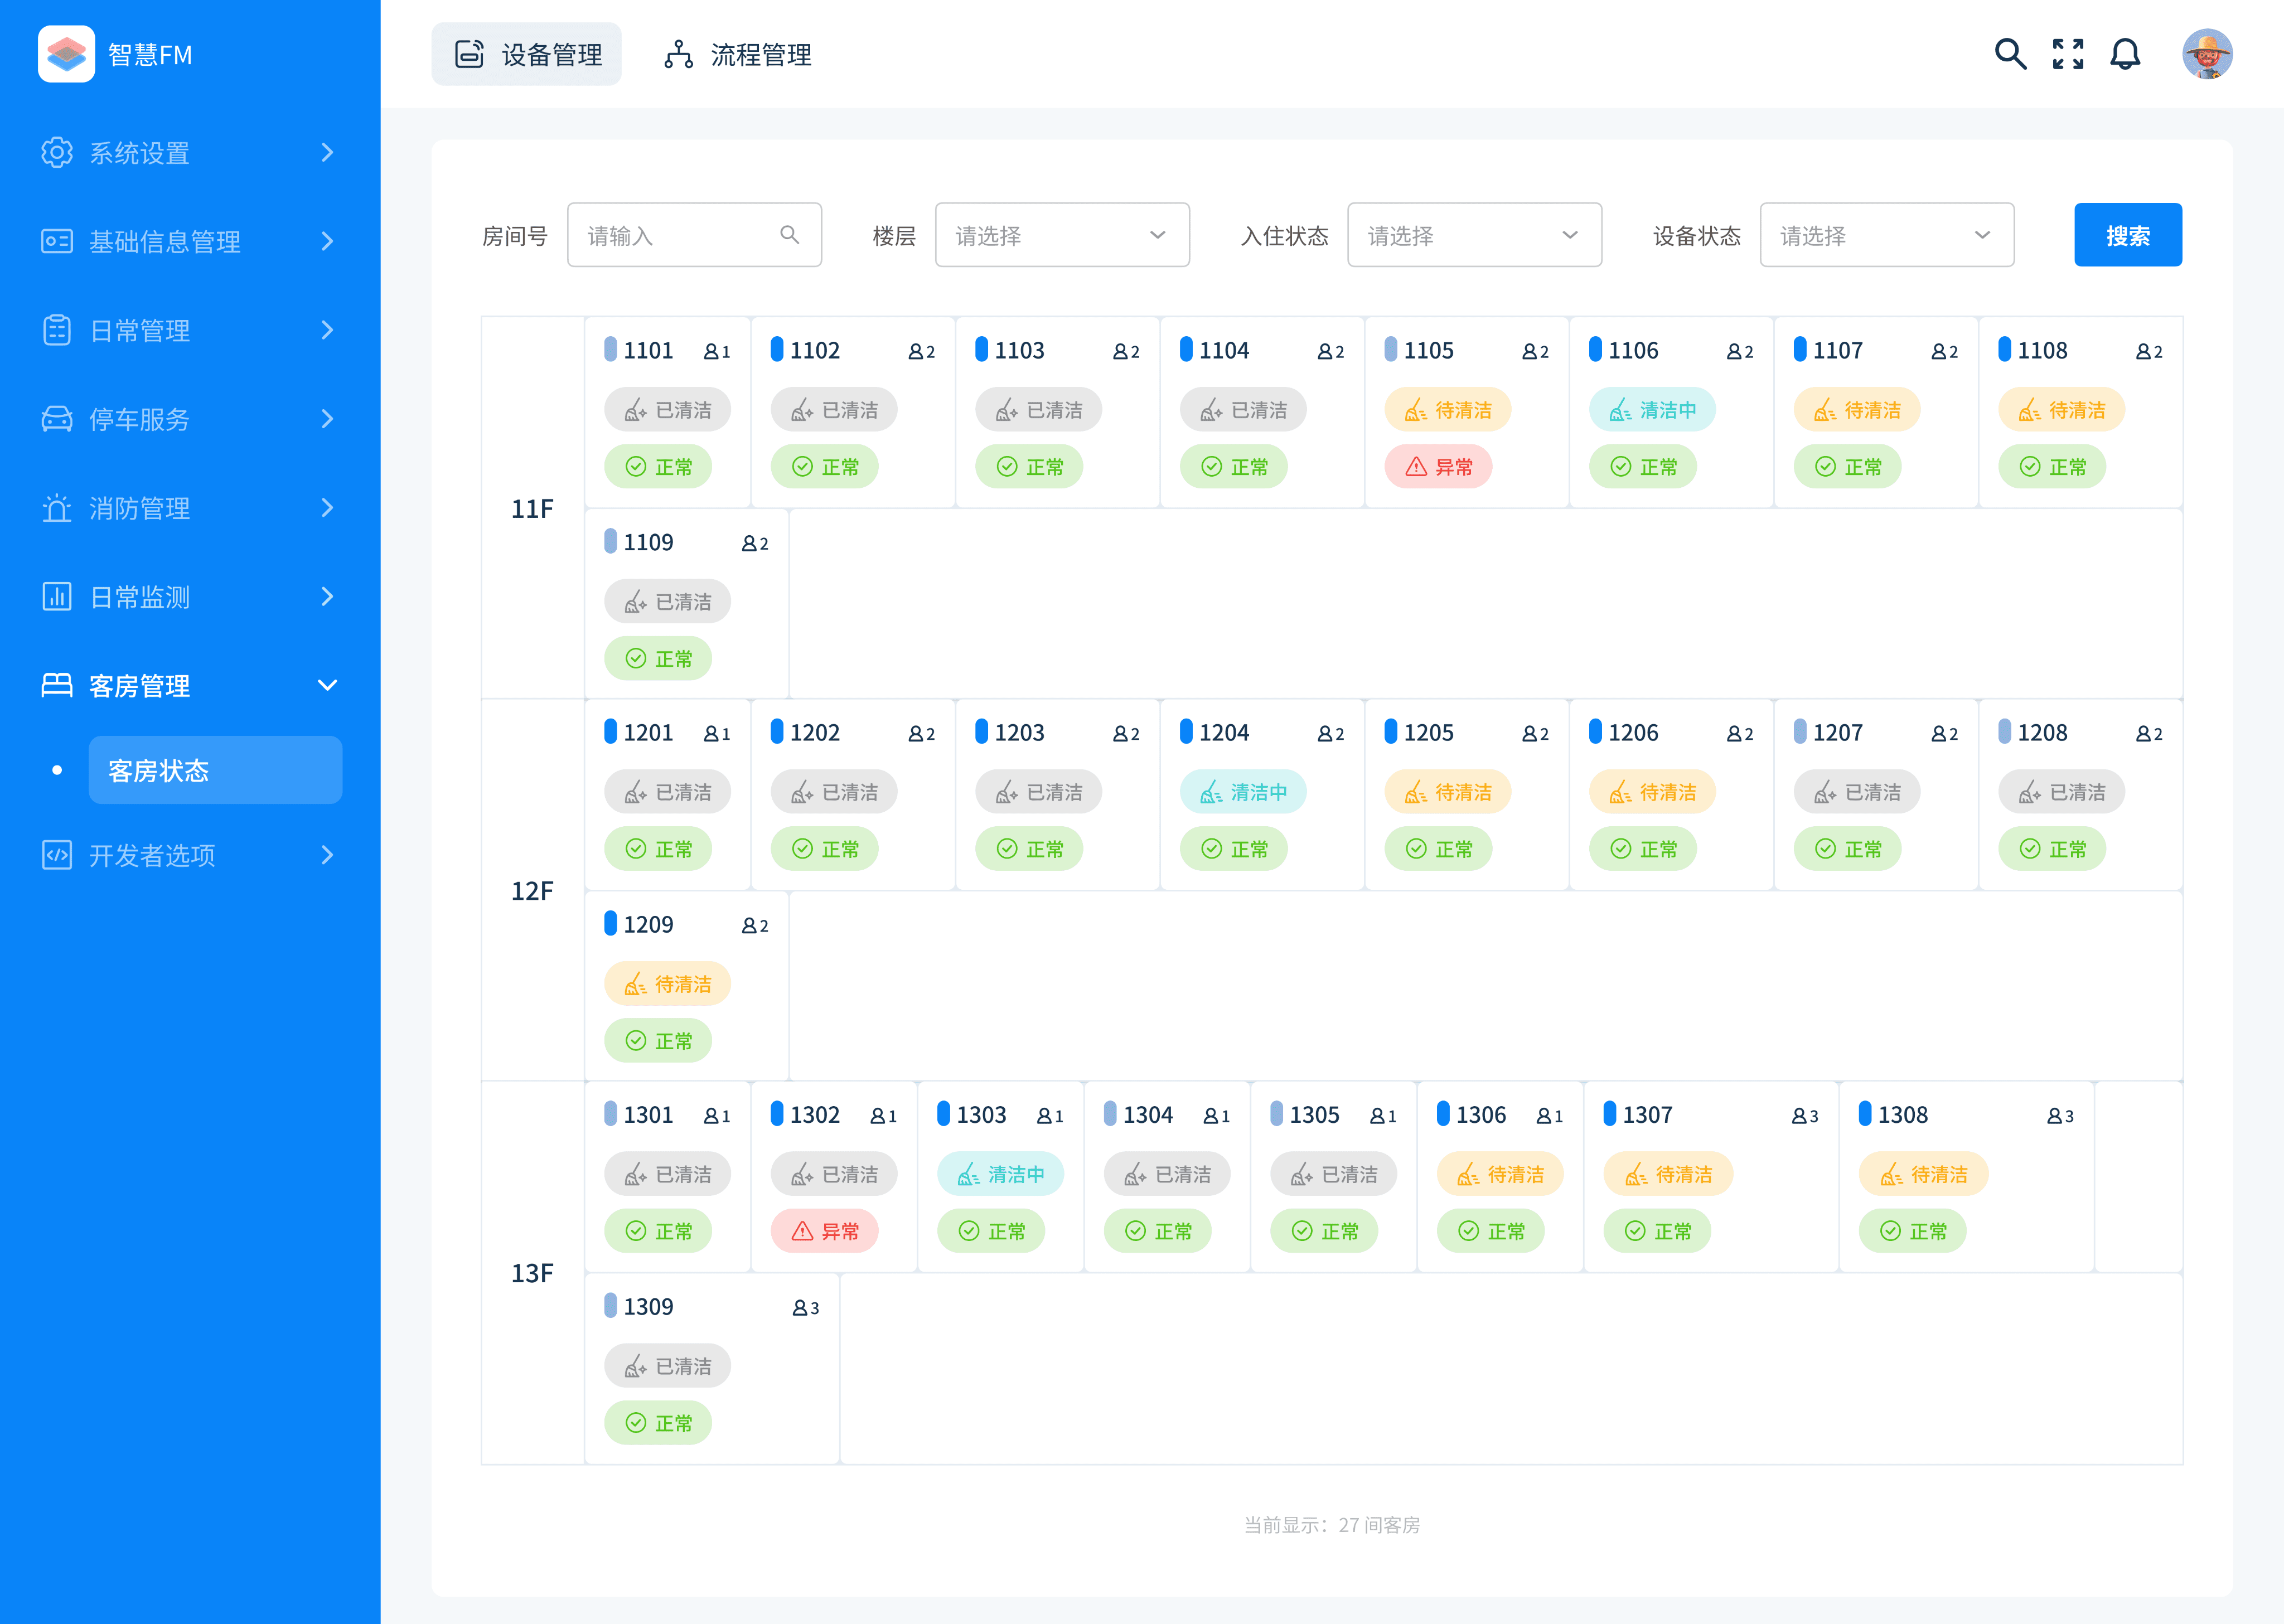Expand the 消防管理 sidebar menu
This screenshot has width=2284, height=1624.
coord(190,508)
